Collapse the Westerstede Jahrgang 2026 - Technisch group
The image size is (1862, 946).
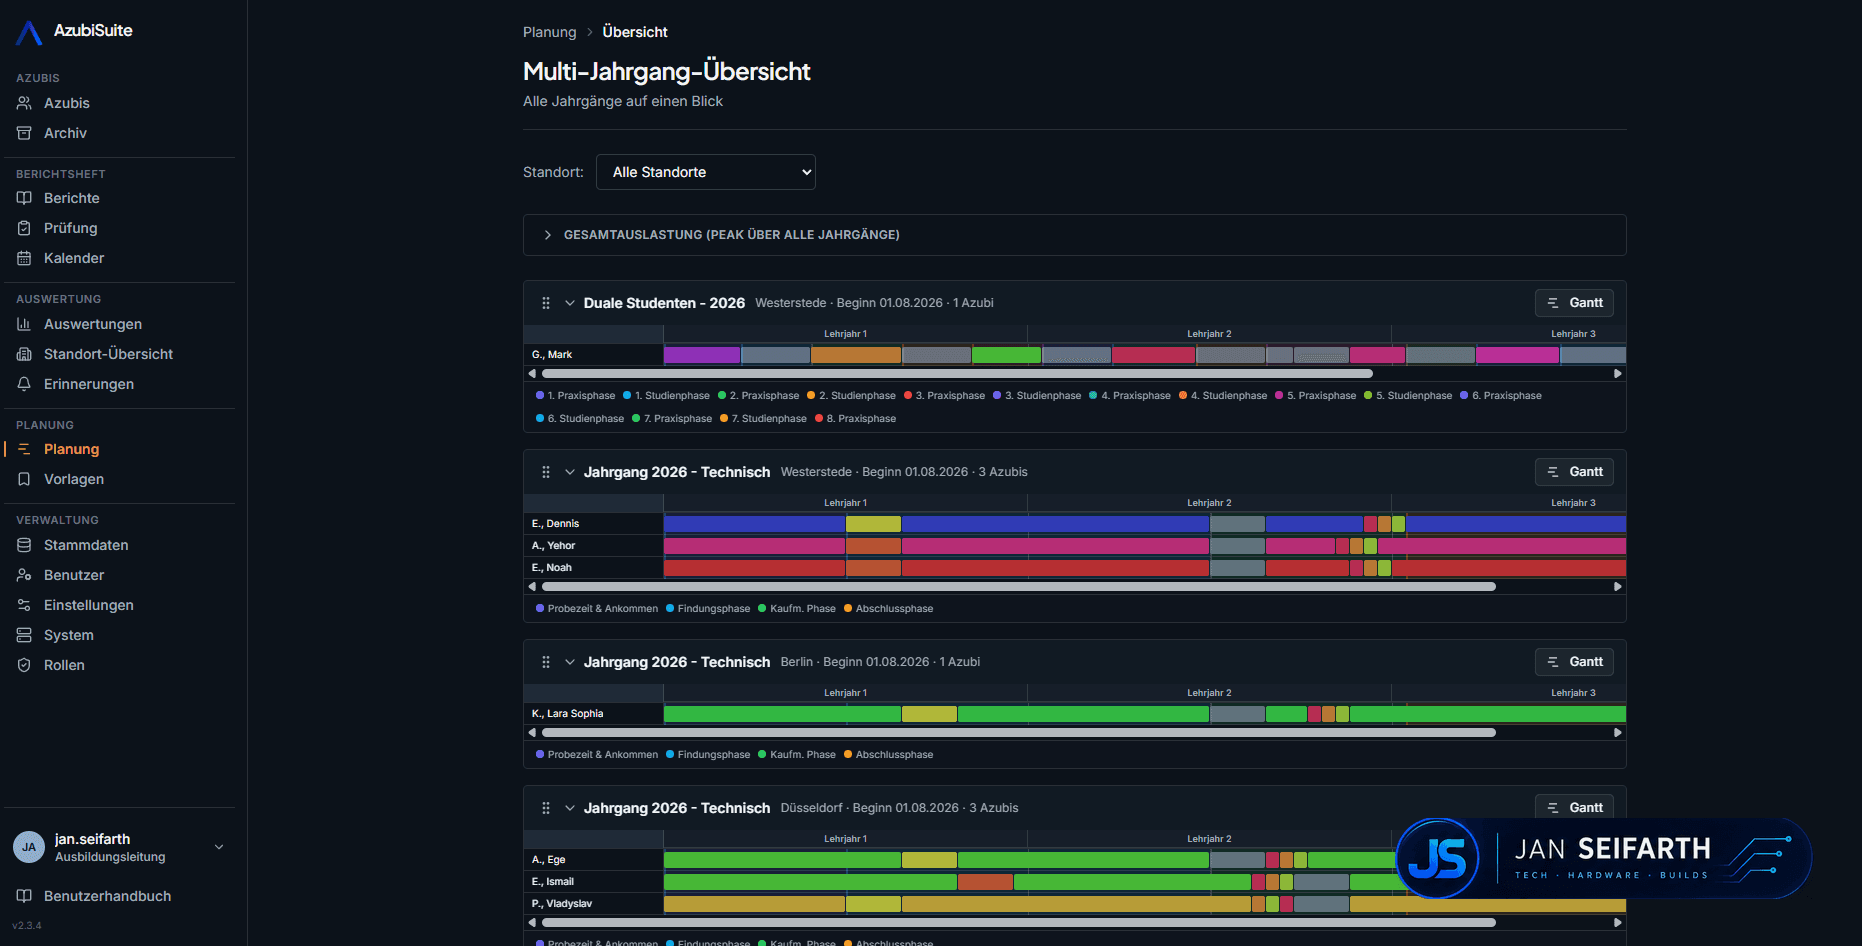pyautogui.click(x=570, y=472)
